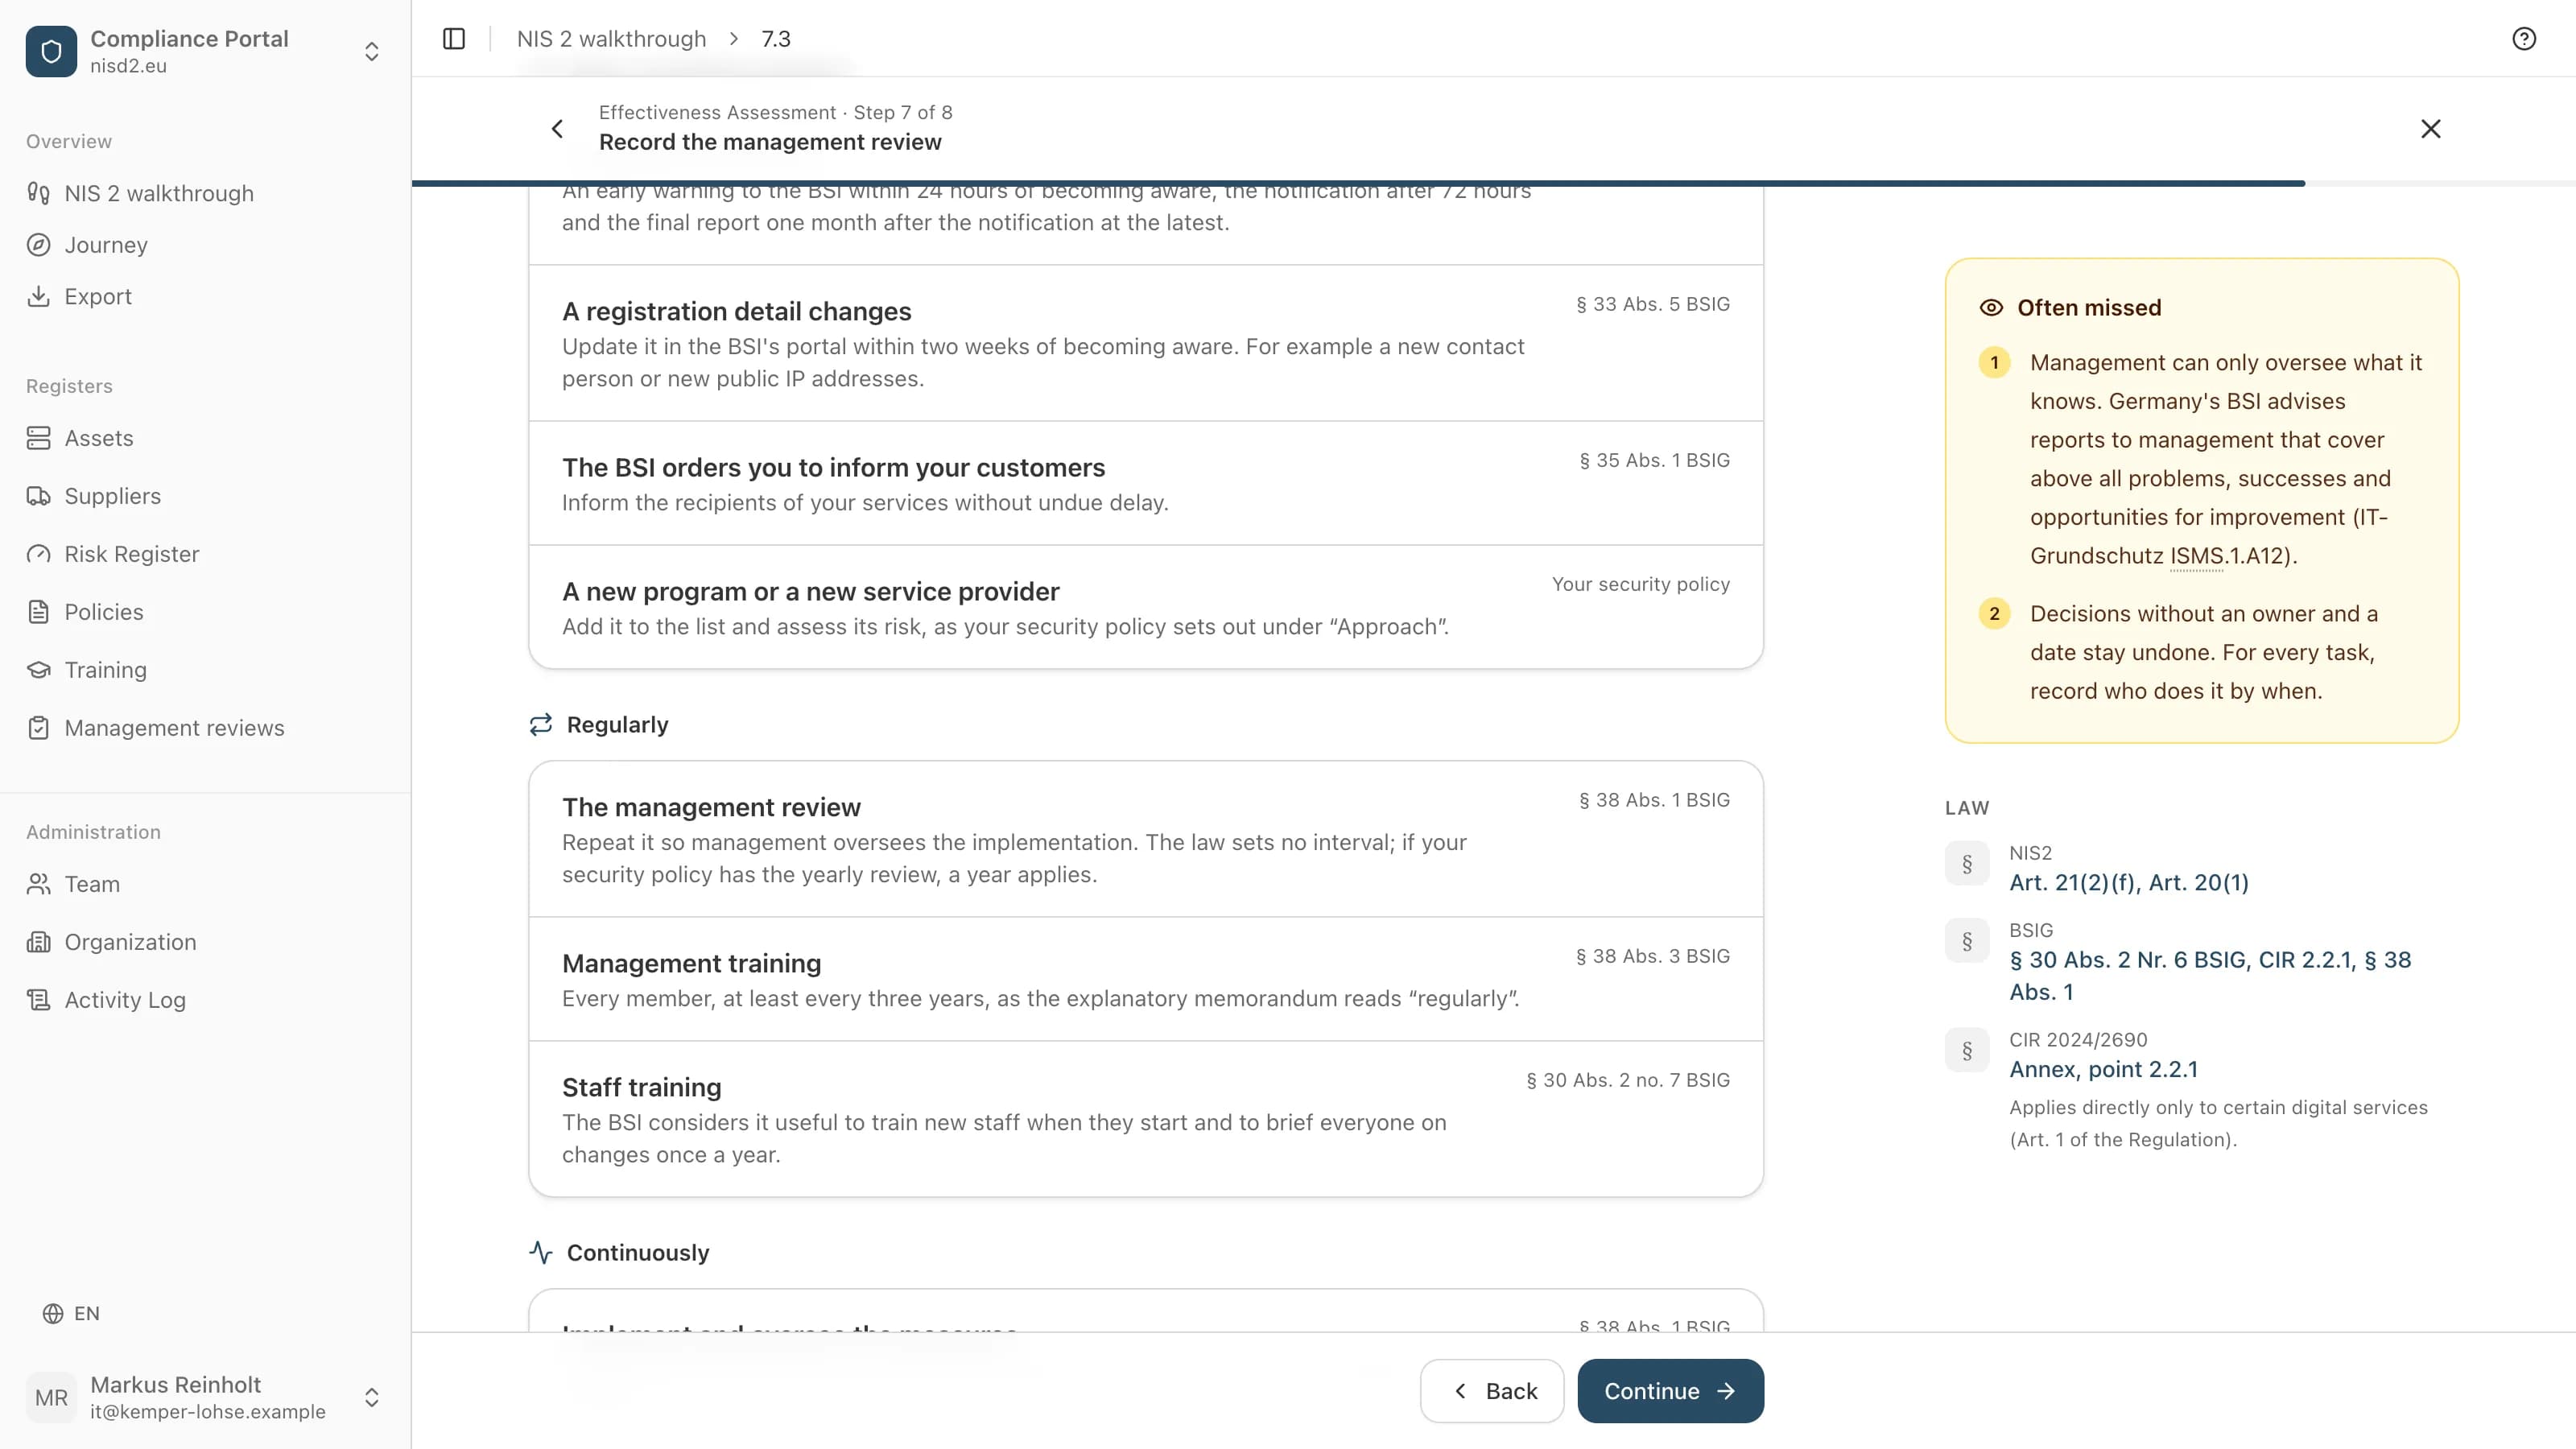Click the globe EN language switcher
Screen dimensions: 2576x1449
71,1313
